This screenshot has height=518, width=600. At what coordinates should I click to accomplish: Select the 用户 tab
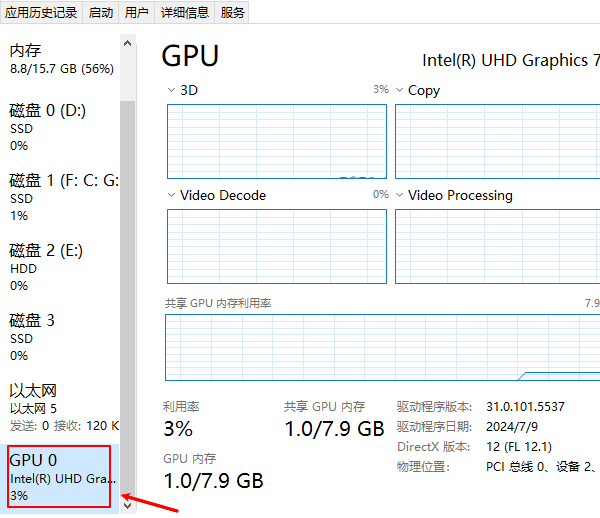[x=136, y=12]
